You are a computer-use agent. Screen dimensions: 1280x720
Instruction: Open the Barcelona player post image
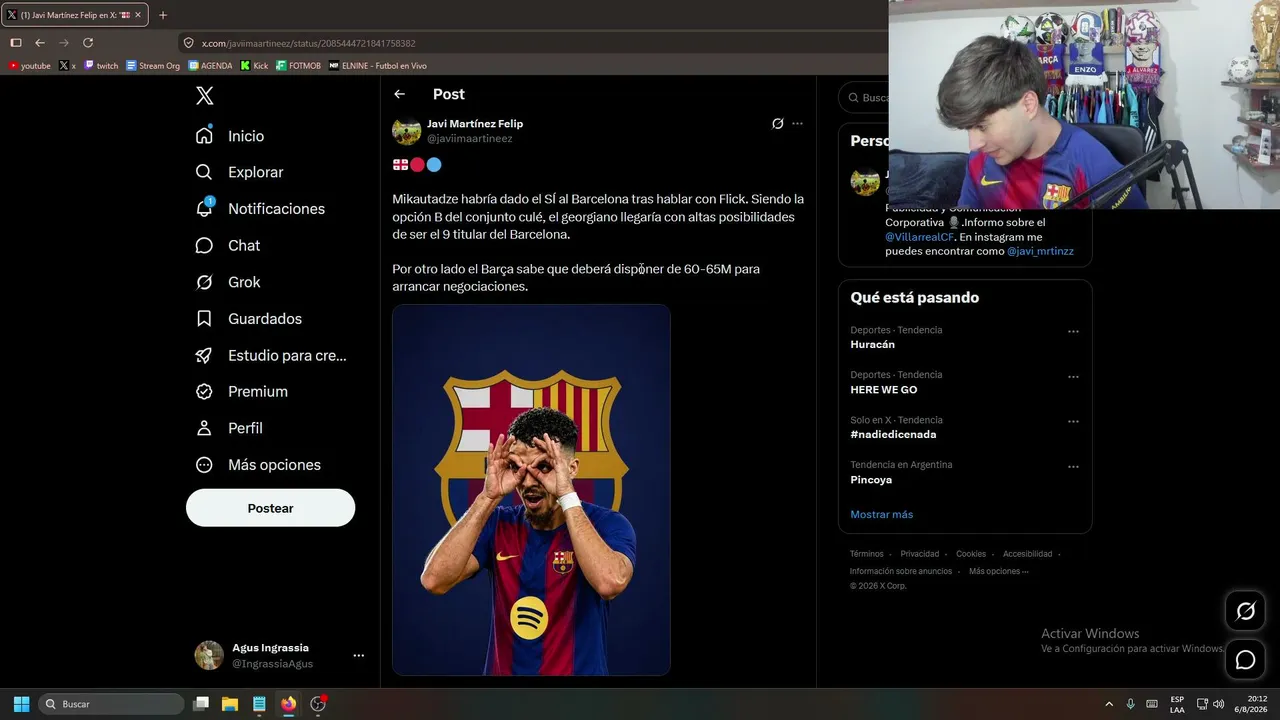(x=531, y=490)
